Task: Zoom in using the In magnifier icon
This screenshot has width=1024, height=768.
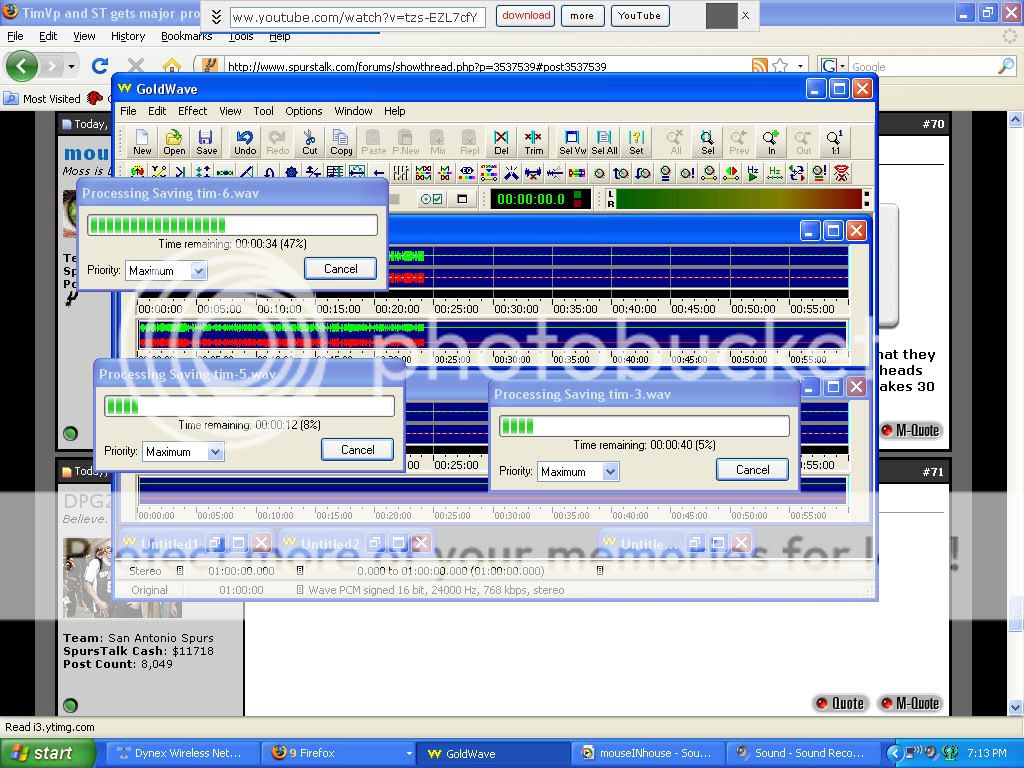Action: [x=771, y=142]
